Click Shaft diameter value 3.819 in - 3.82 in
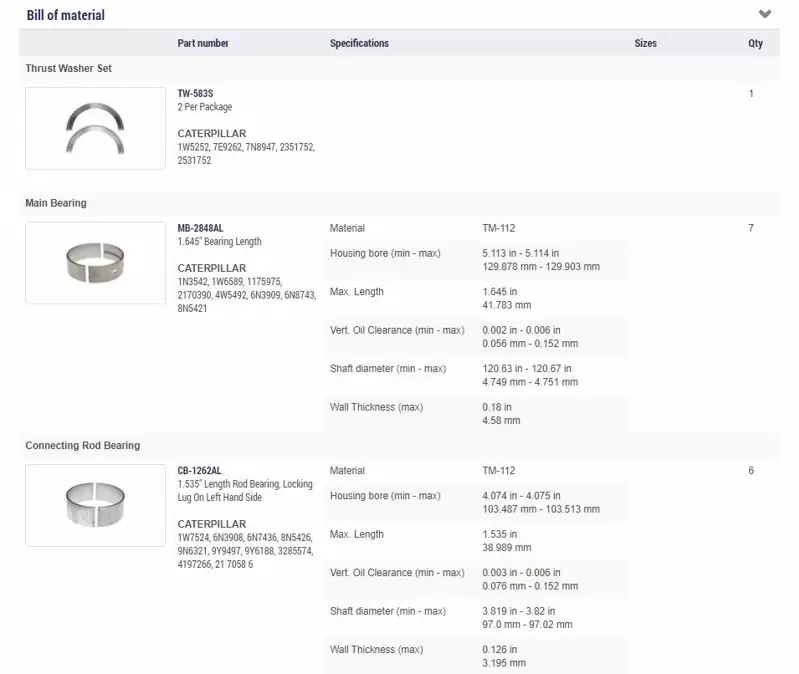Viewport: 799px width, 674px height. [519, 611]
